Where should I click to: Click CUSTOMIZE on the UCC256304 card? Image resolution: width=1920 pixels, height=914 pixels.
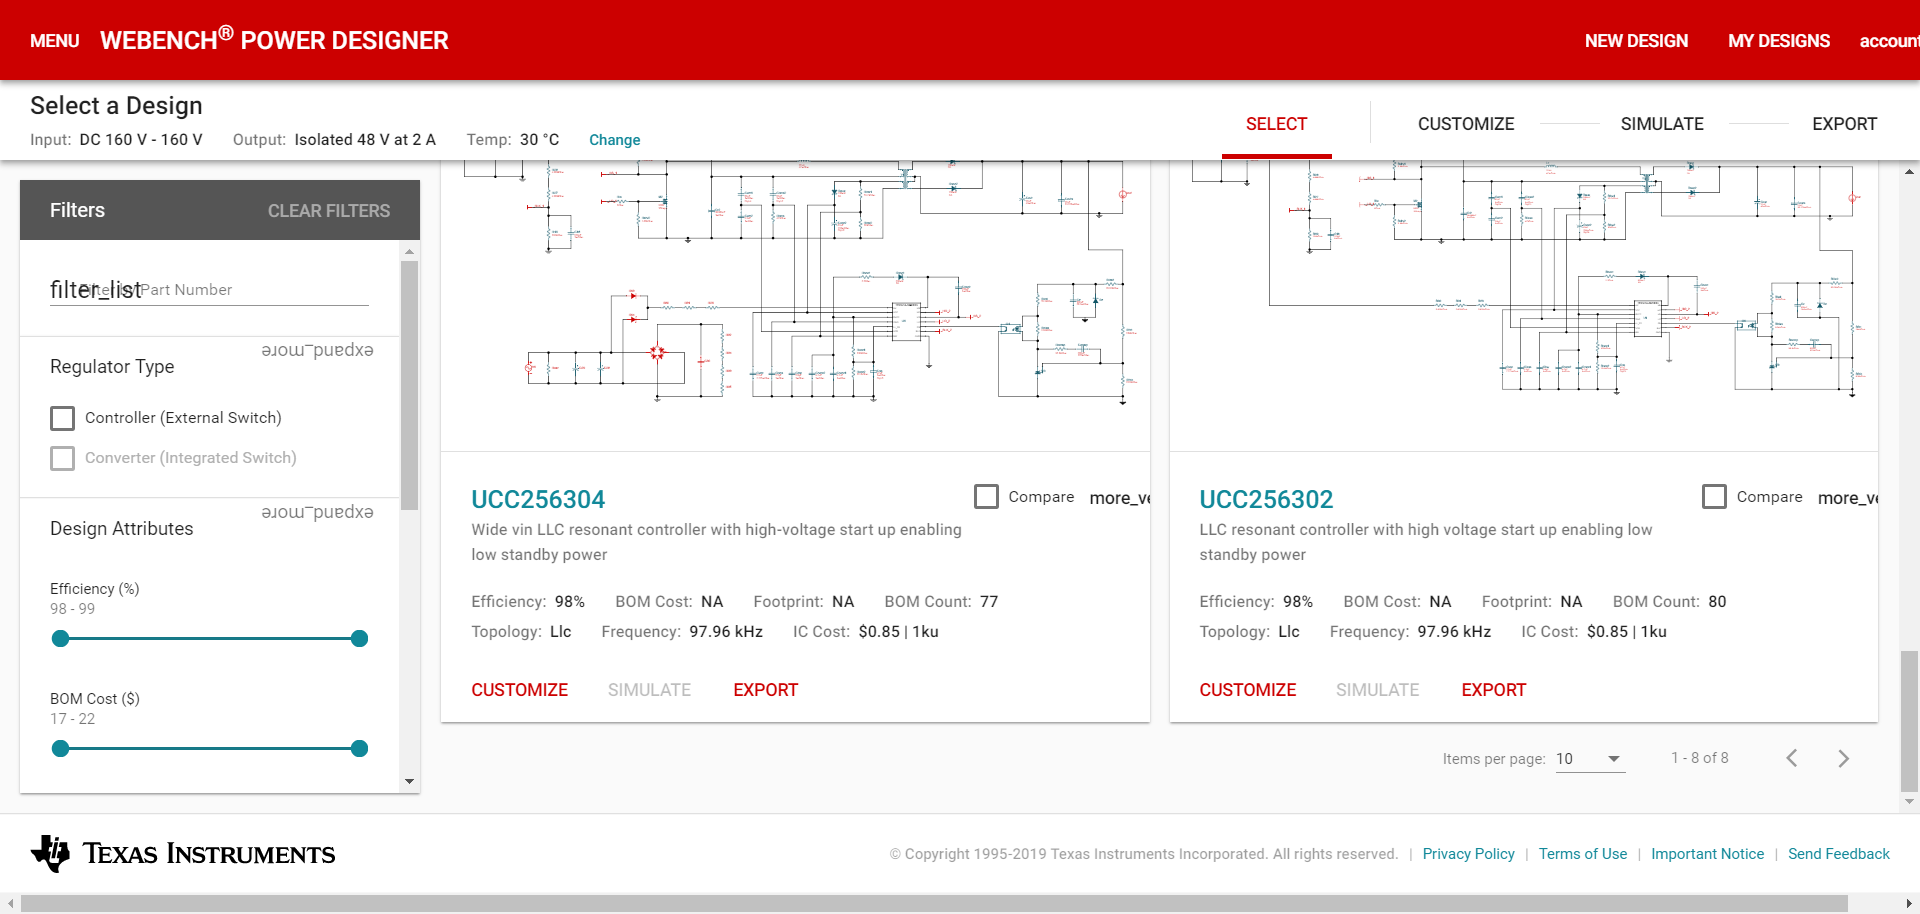click(519, 690)
